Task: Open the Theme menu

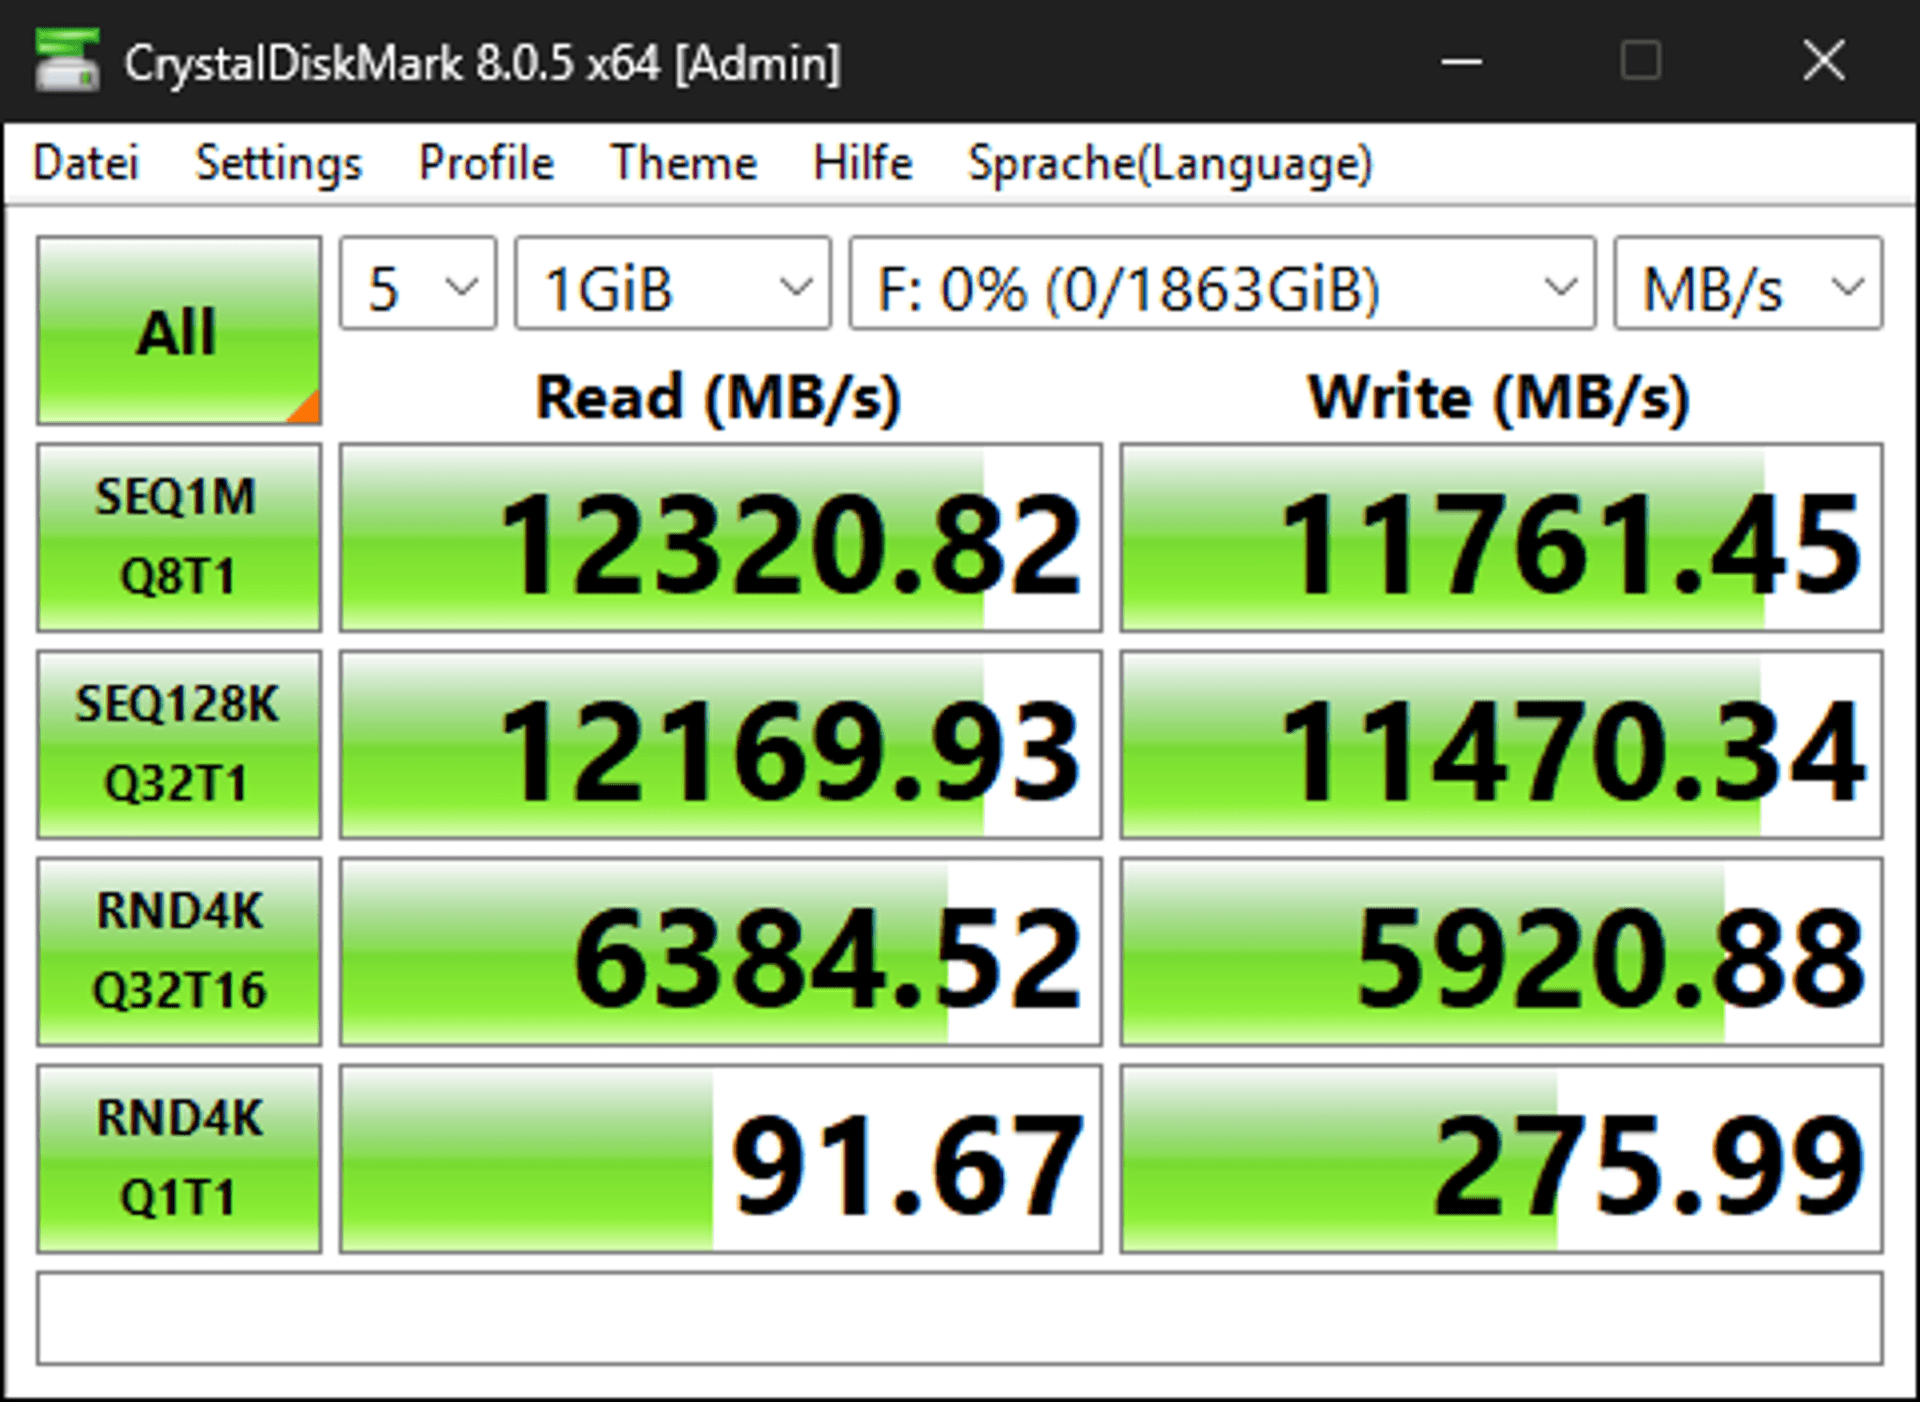Action: 684,163
